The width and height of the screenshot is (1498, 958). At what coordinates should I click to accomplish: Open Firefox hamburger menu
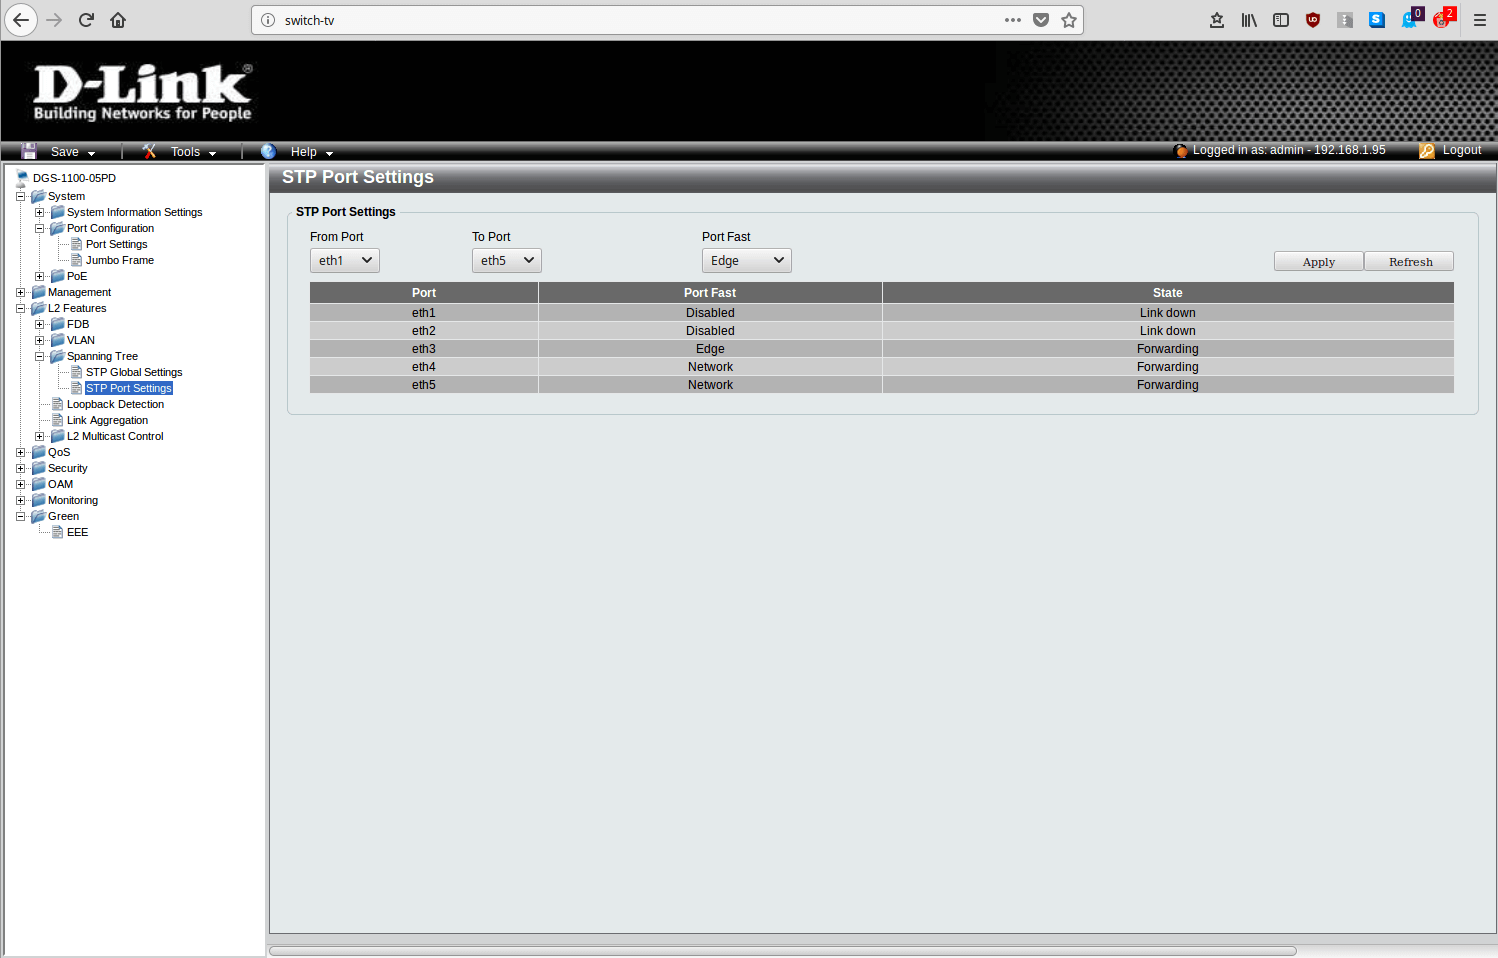click(x=1480, y=20)
